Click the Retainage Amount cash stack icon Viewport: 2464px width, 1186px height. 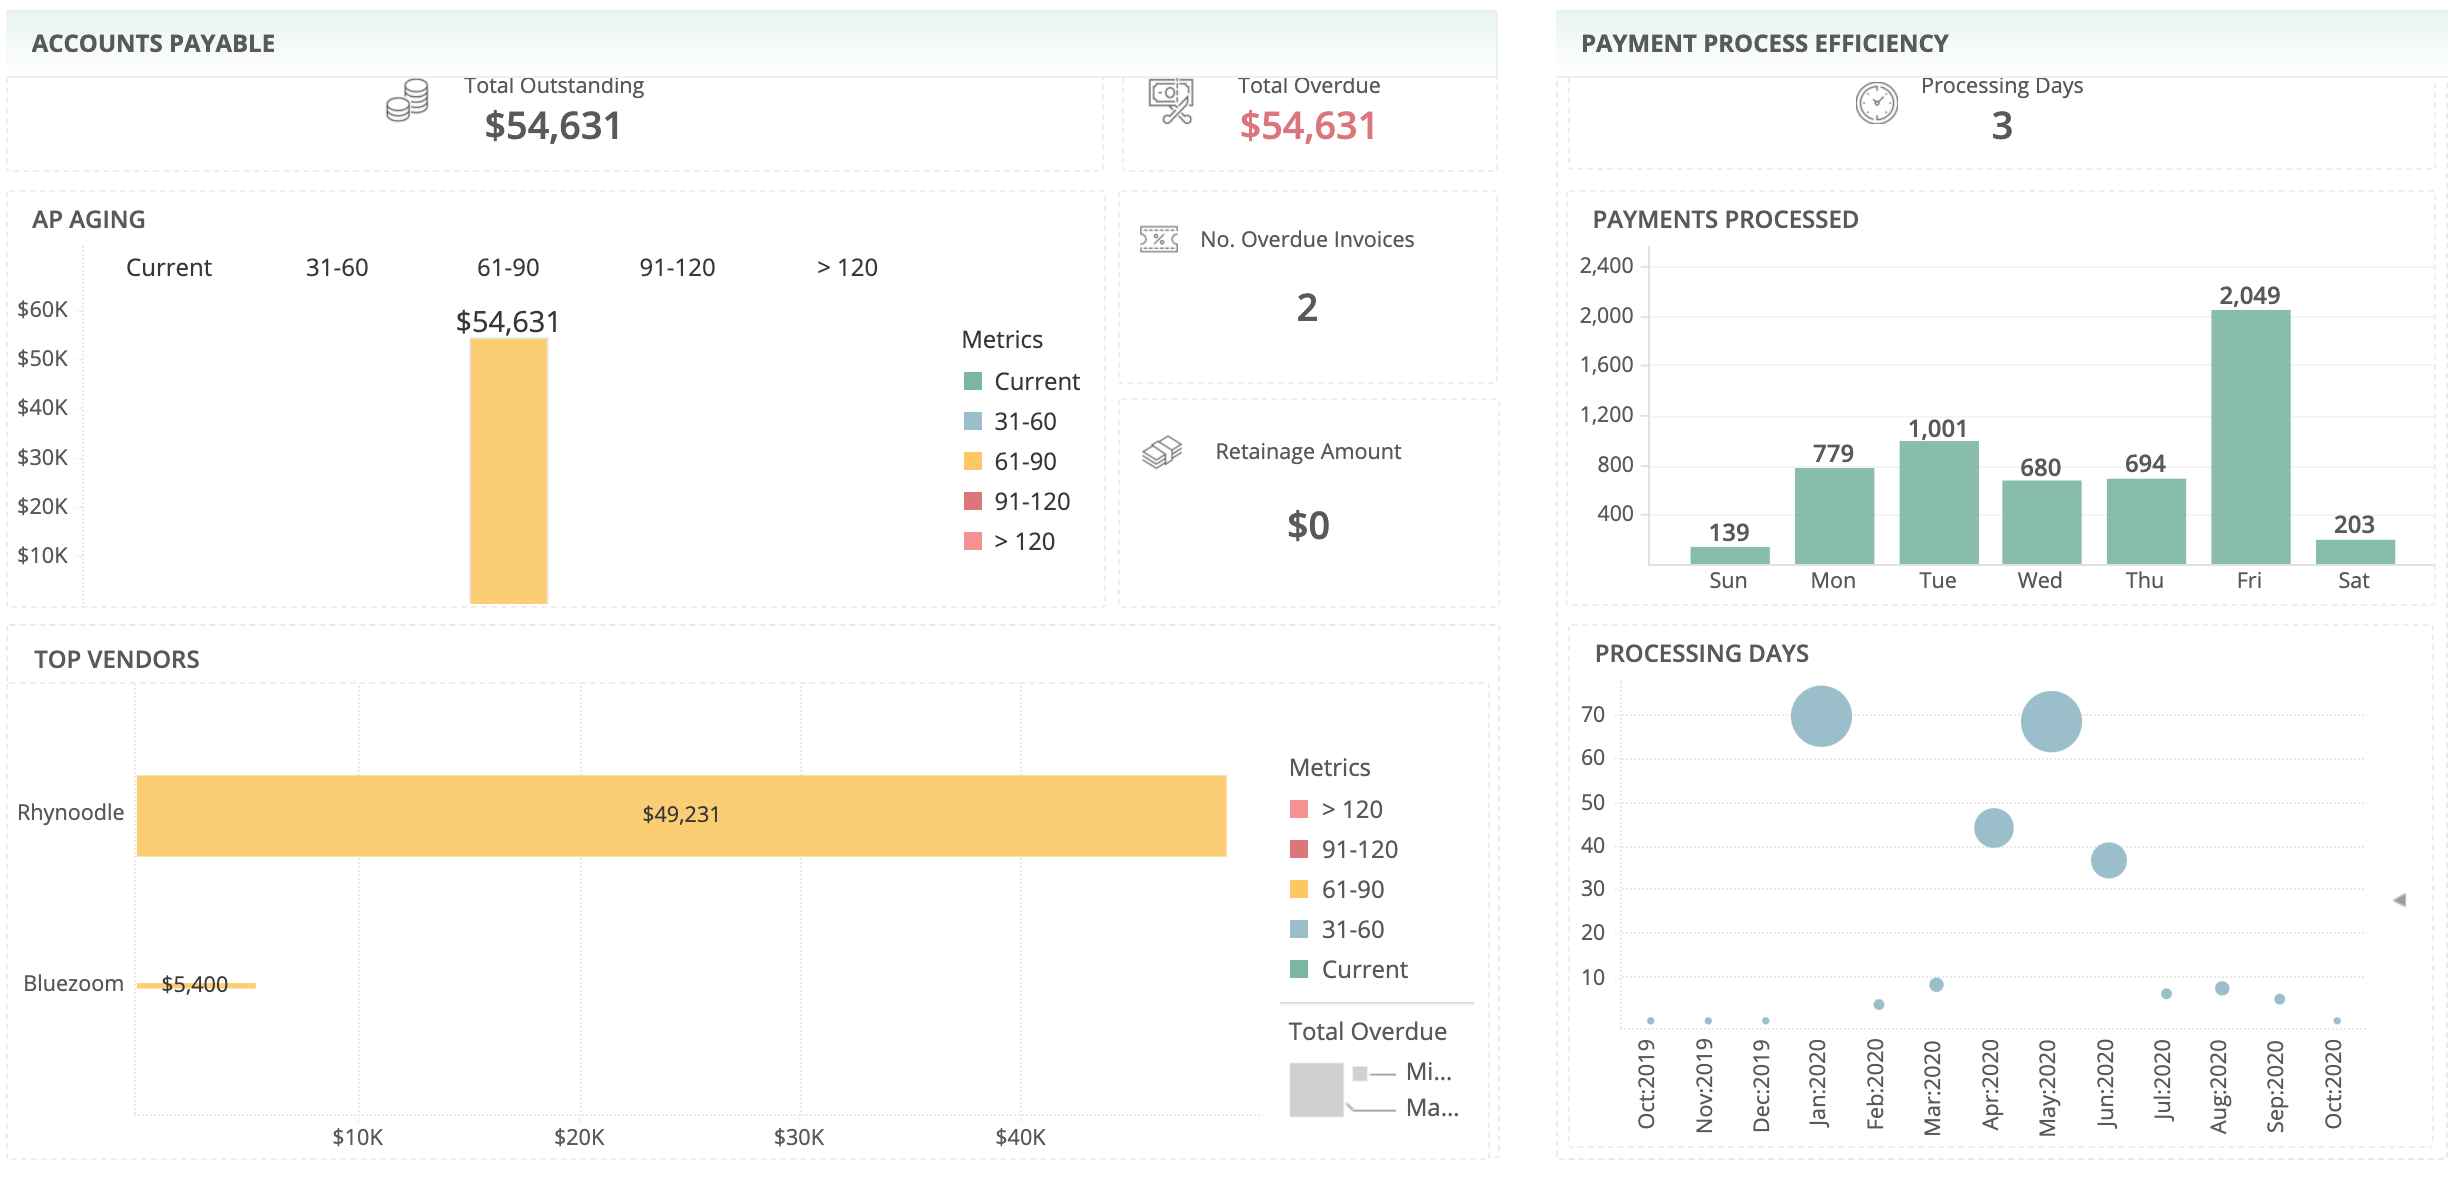[1162, 452]
